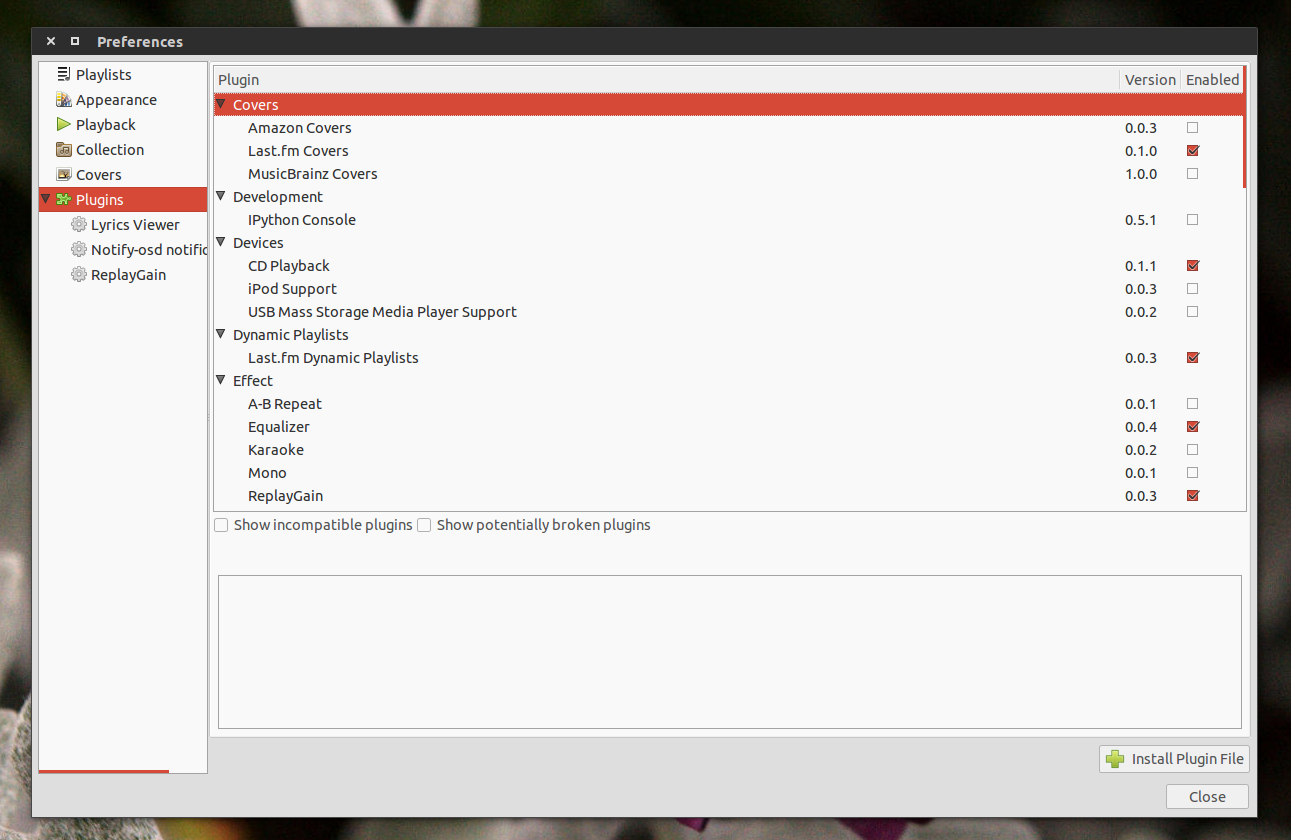Uncheck the CD Playback plugin
1291x840 pixels.
pyautogui.click(x=1192, y=266)
